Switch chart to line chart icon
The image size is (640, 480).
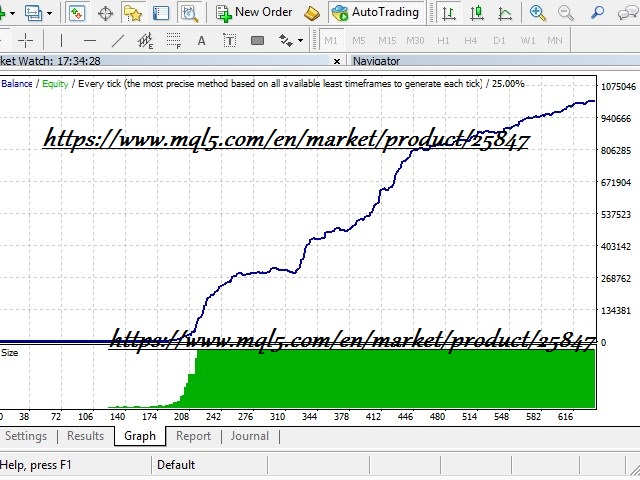(505, 13)
